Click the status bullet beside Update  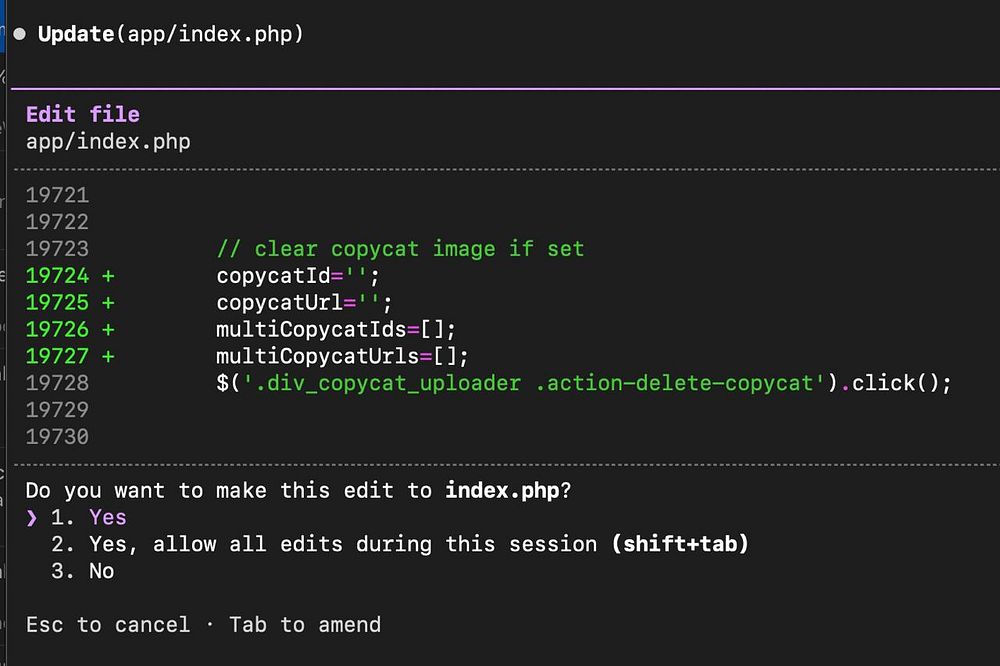tap(19, 34)
